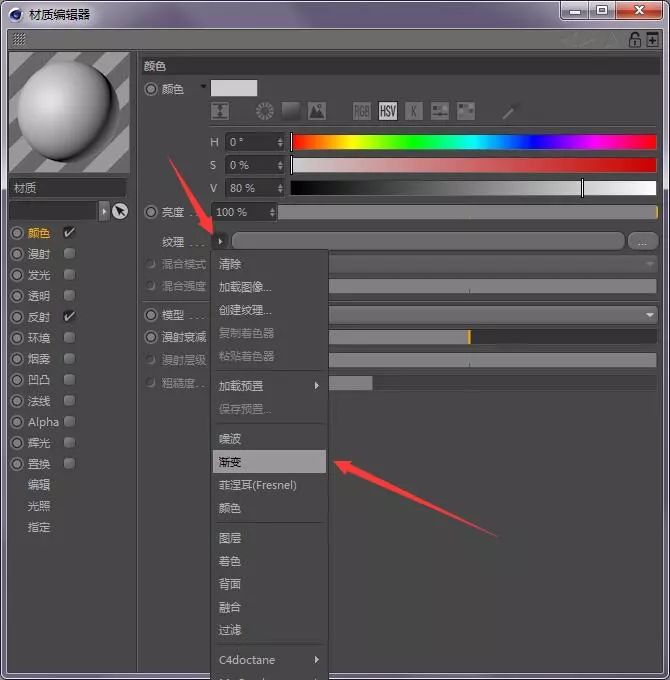Screen dimensions: 670x680
Task: Click the hue rainbow slider bar
Action: 474,142
